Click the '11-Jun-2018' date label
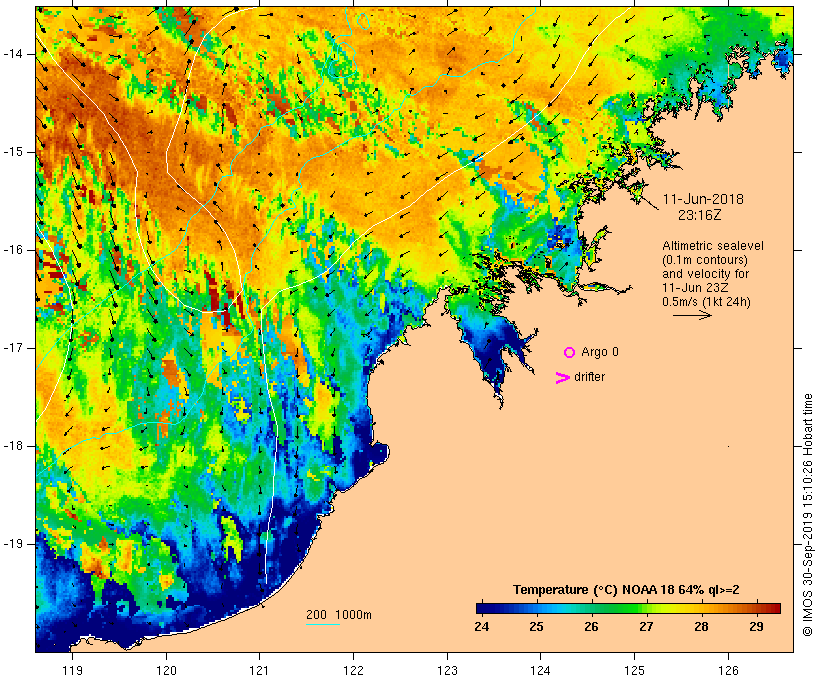This screenshot has width=820, height=680. (703, 199)
